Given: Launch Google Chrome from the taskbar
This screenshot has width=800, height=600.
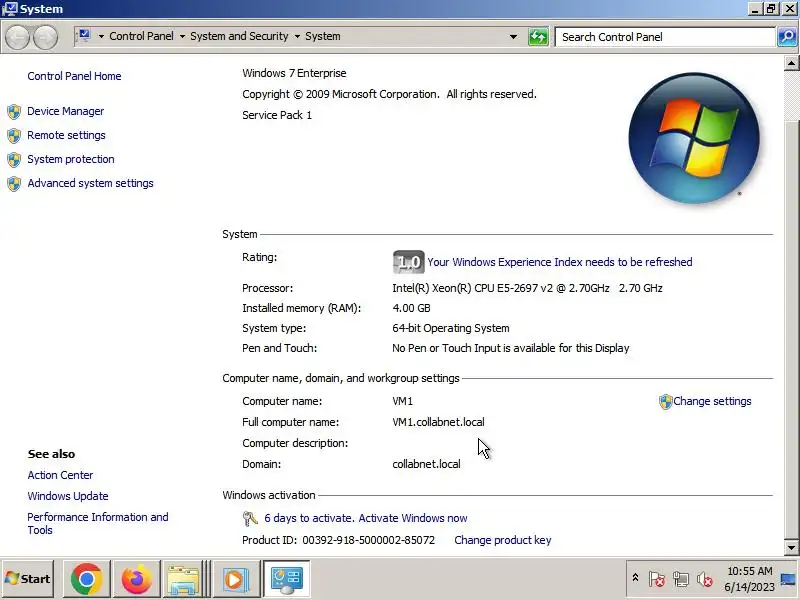Looking at the screenshot, I should coord(87,579).
